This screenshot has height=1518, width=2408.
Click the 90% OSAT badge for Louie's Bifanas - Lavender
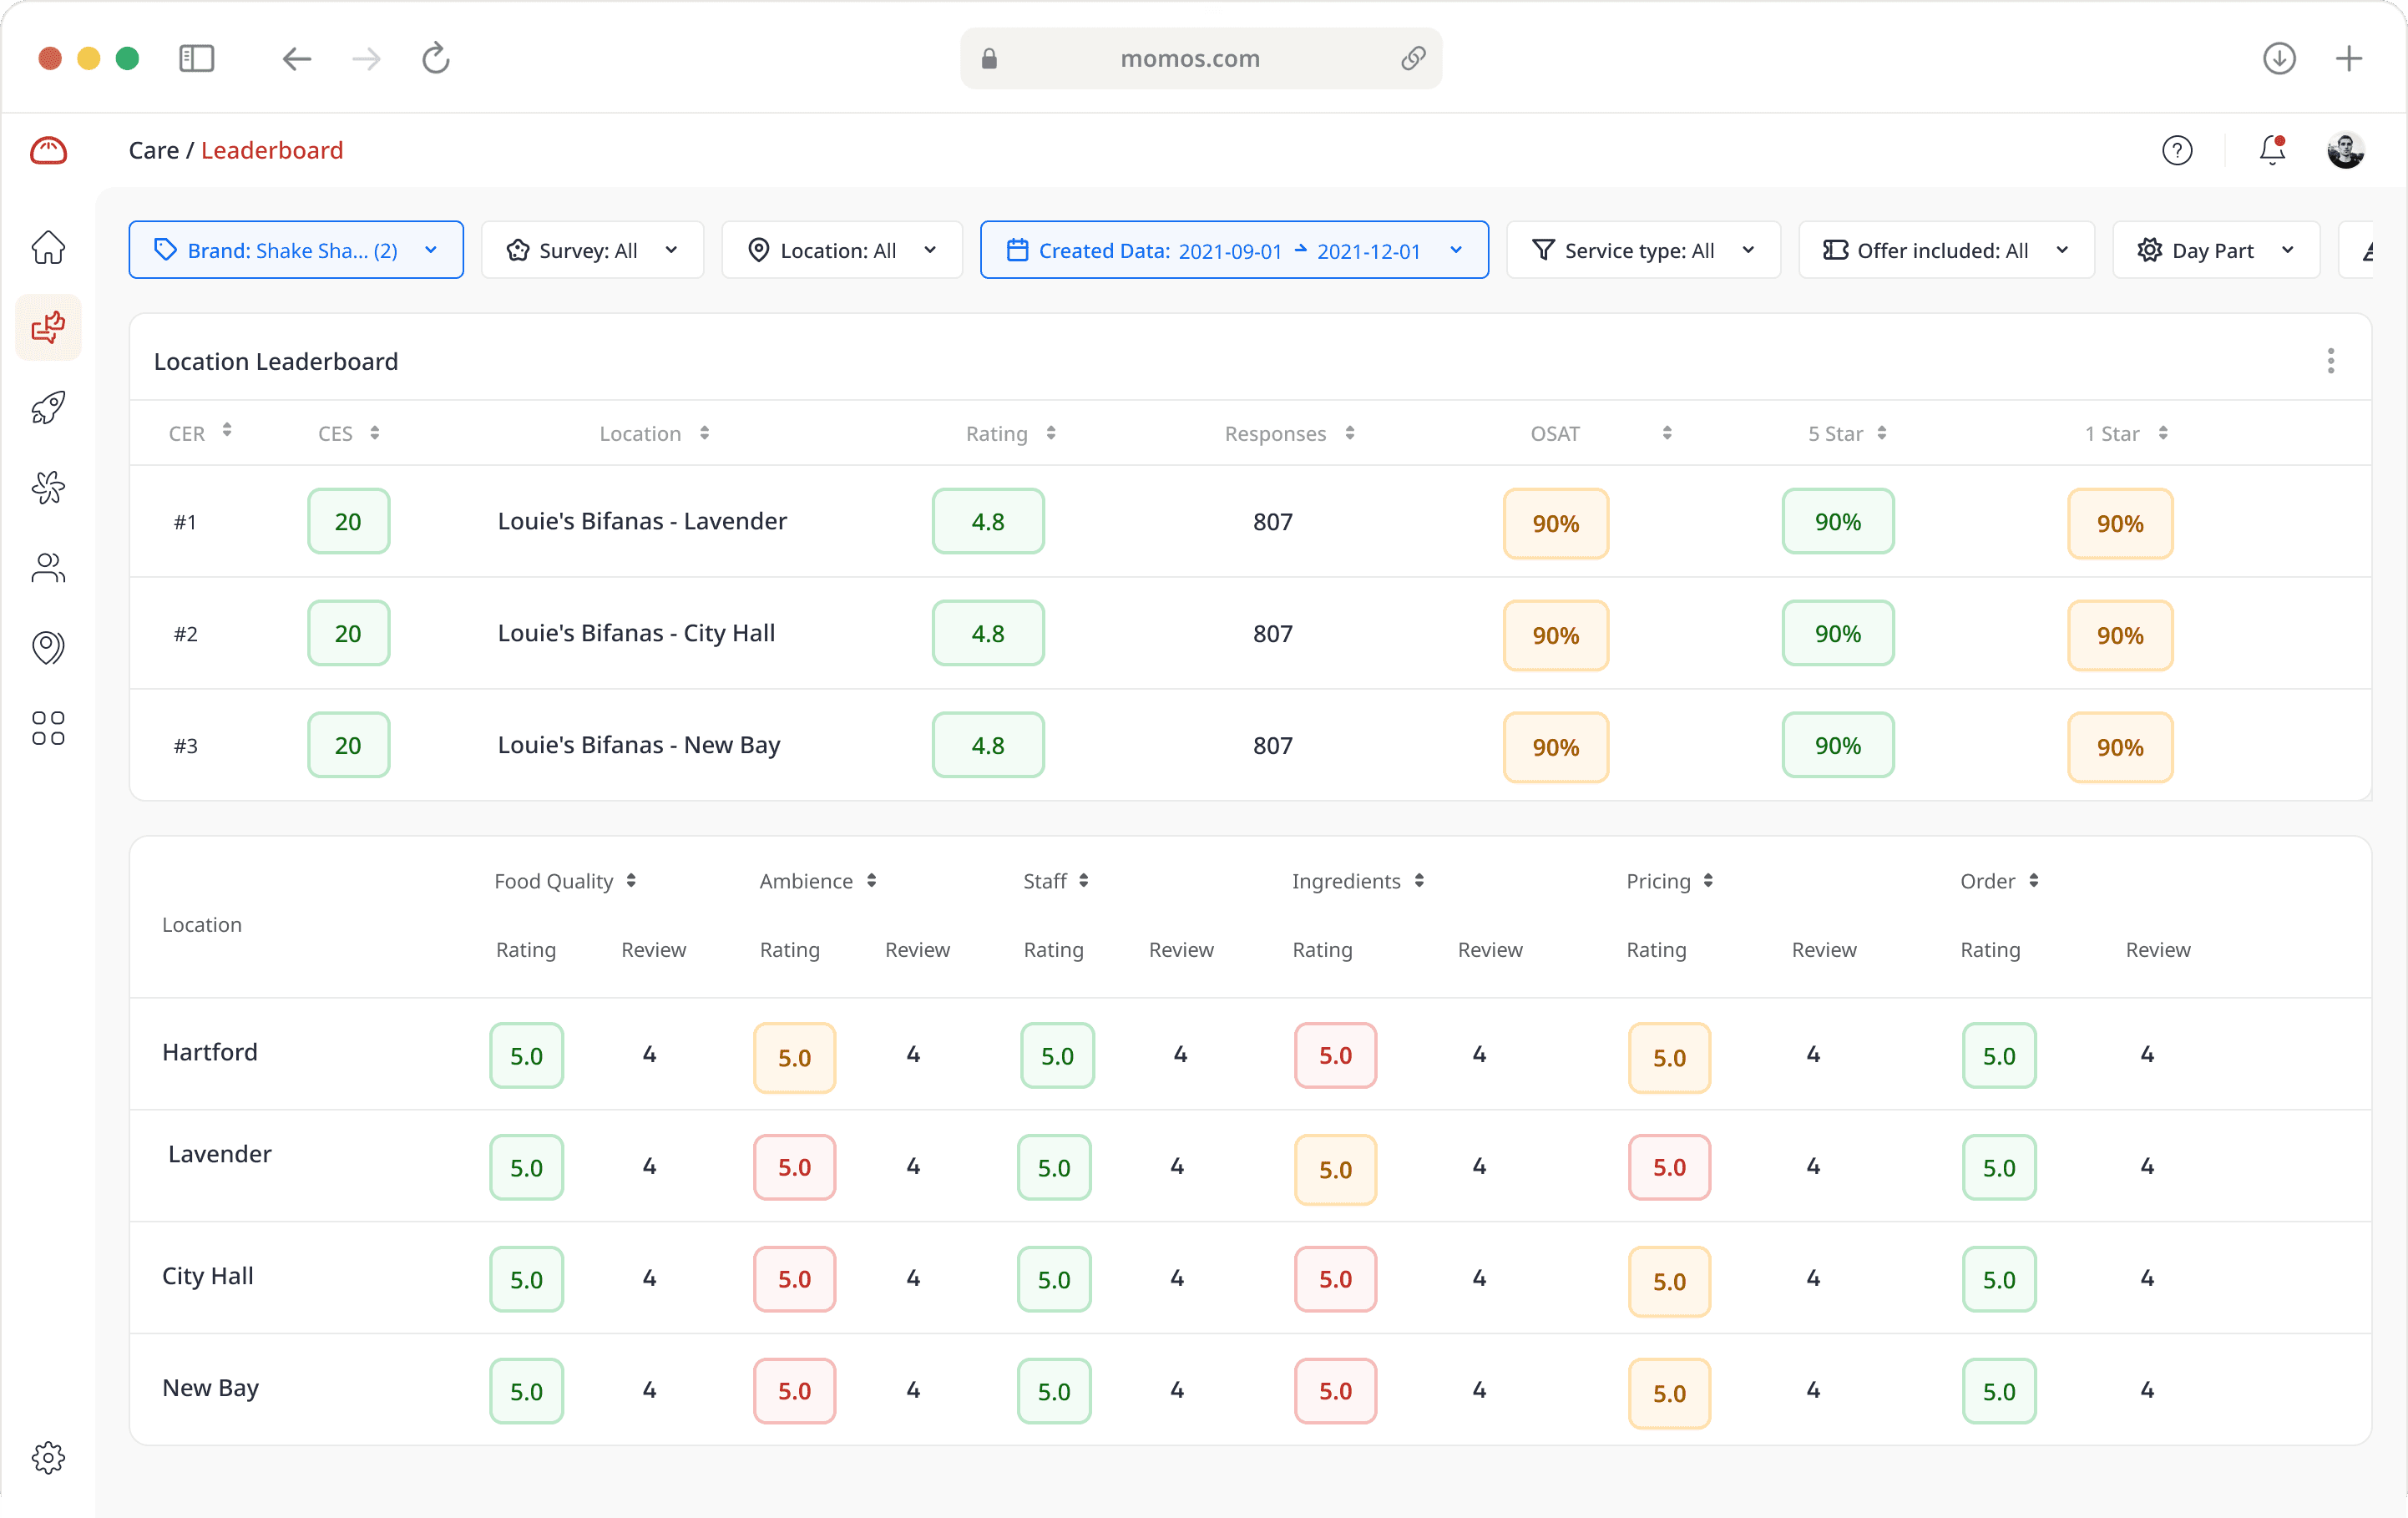[1555, 521]
